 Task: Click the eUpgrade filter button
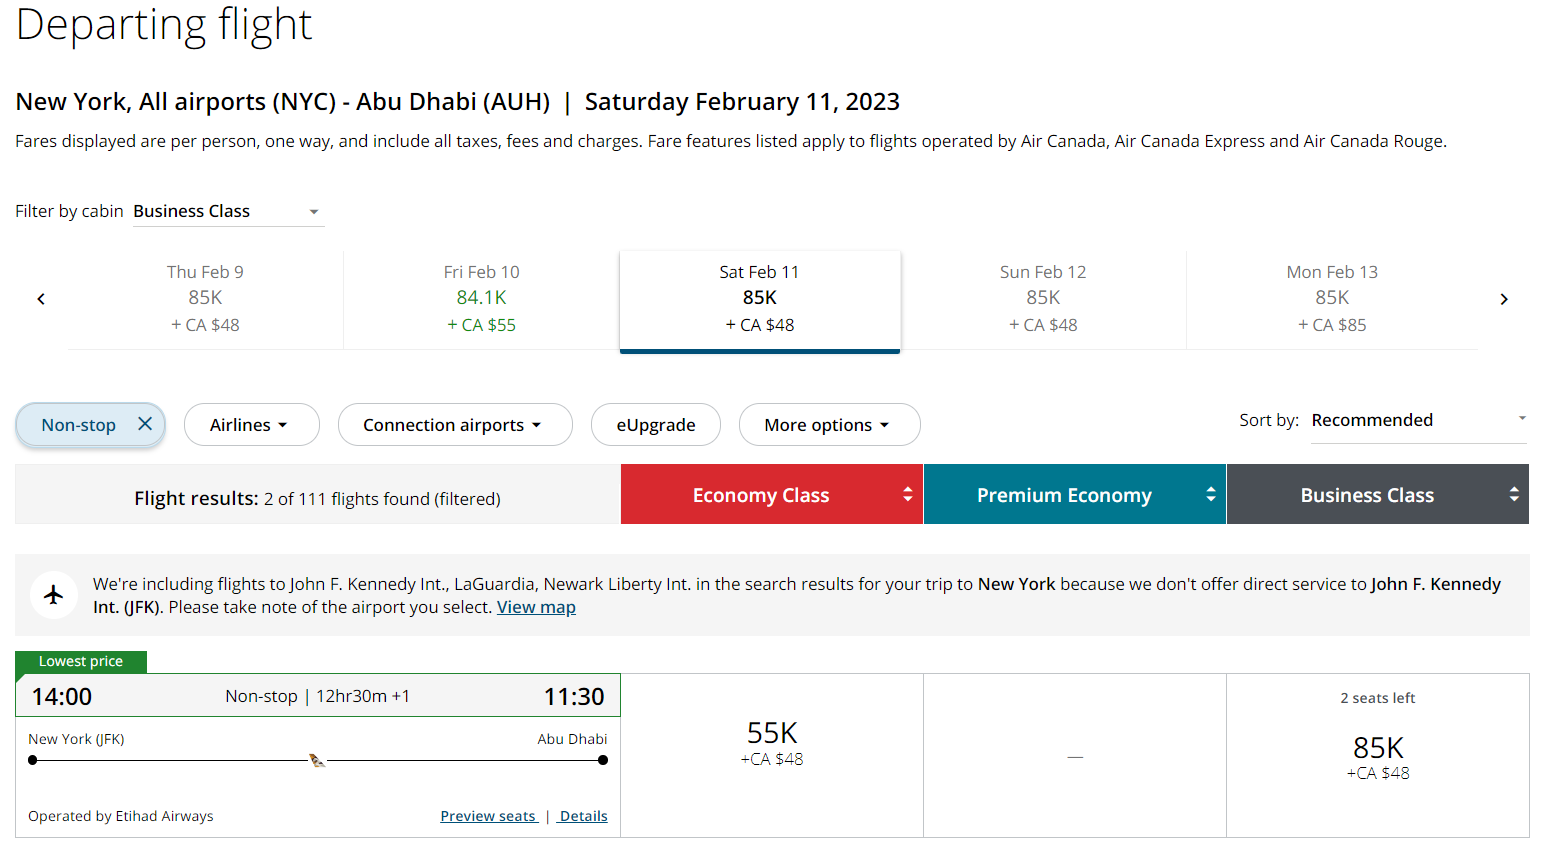point(655,424)
